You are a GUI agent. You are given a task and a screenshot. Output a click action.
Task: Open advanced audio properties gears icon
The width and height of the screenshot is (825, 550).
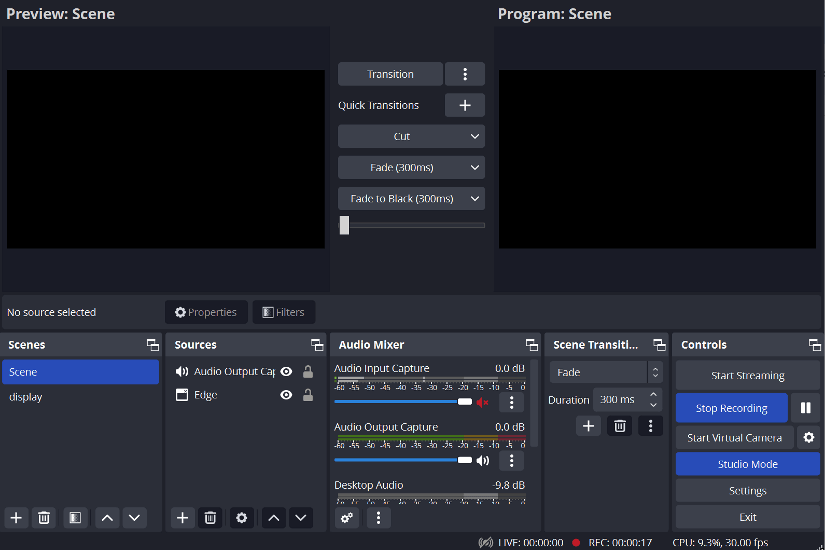tap(347, 518)
